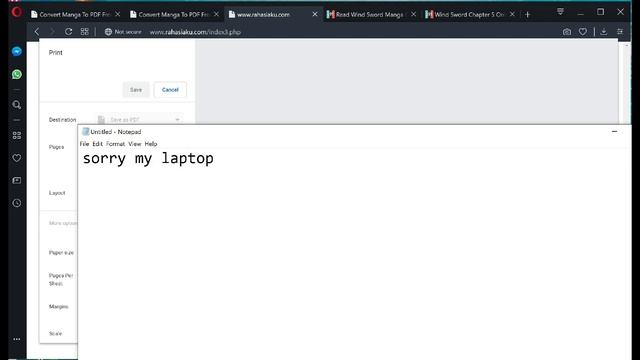Open Notepad View menu
This screenshot has width=640, height=360.
coord(135,144)
